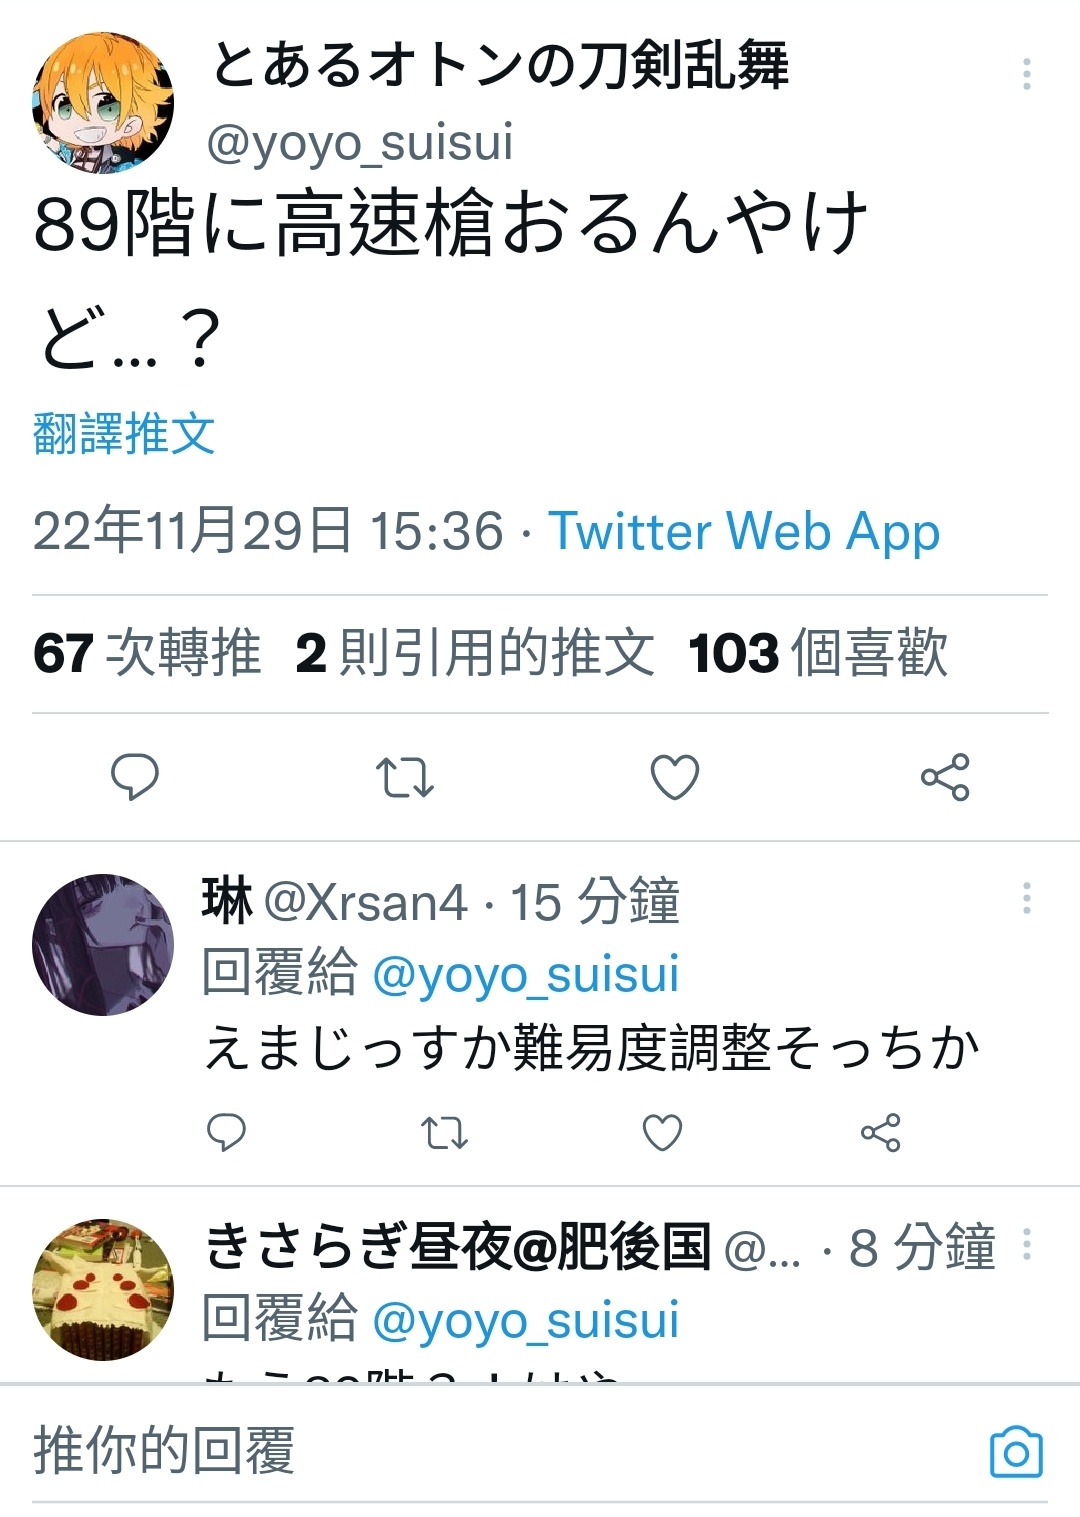Share the main tweet via share icon

point(945,777)
